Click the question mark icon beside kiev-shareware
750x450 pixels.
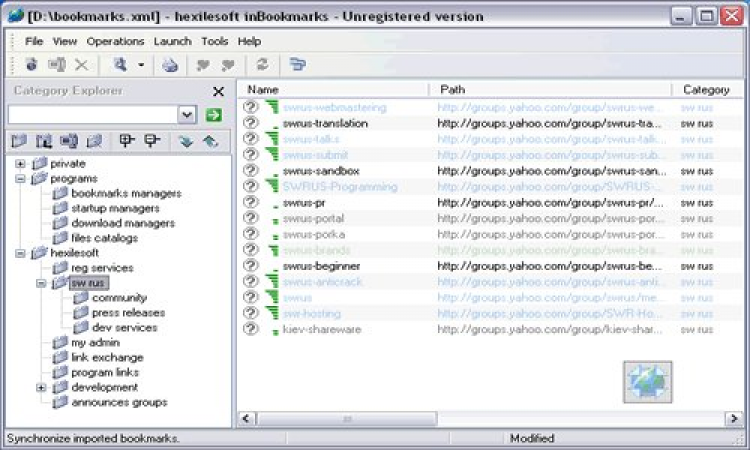point(251,329)
